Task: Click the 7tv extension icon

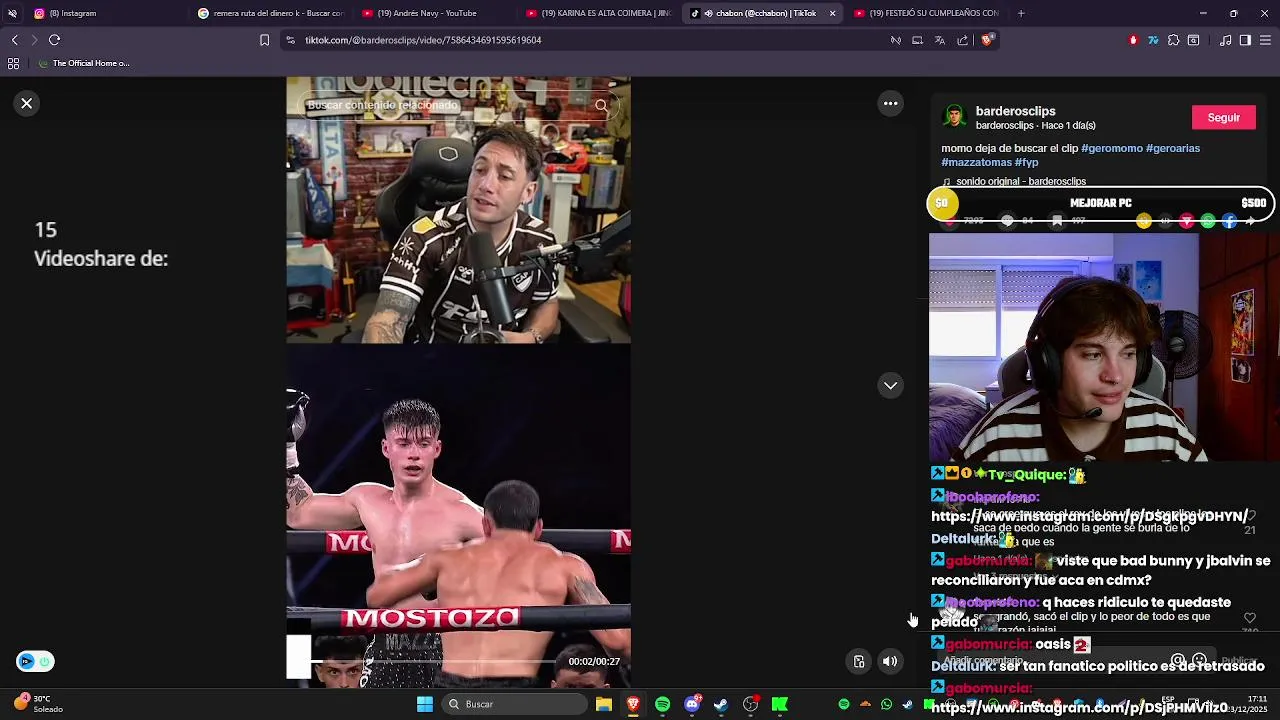Action: pyautogui.click(x=1153, y=40)
